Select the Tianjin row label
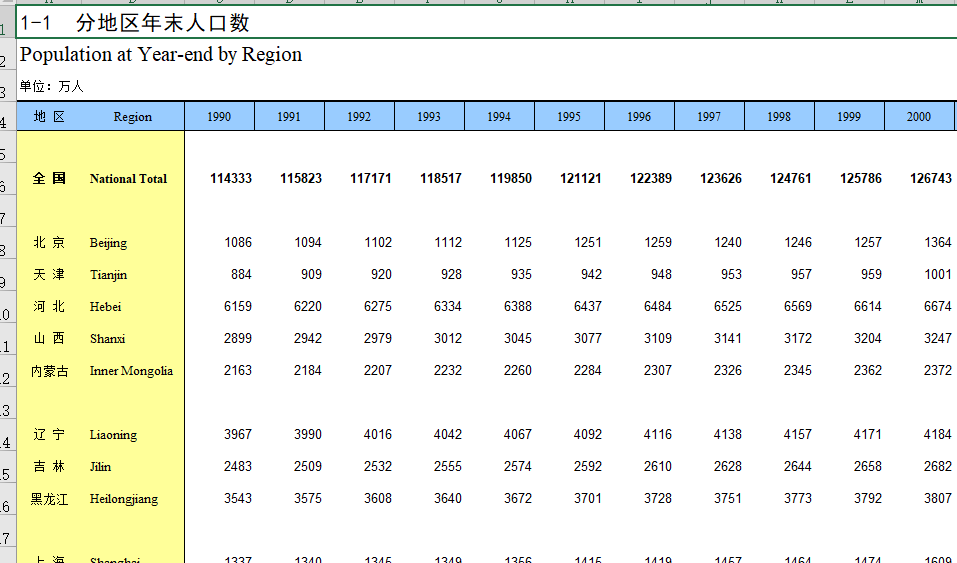 (x=109, y=275)
